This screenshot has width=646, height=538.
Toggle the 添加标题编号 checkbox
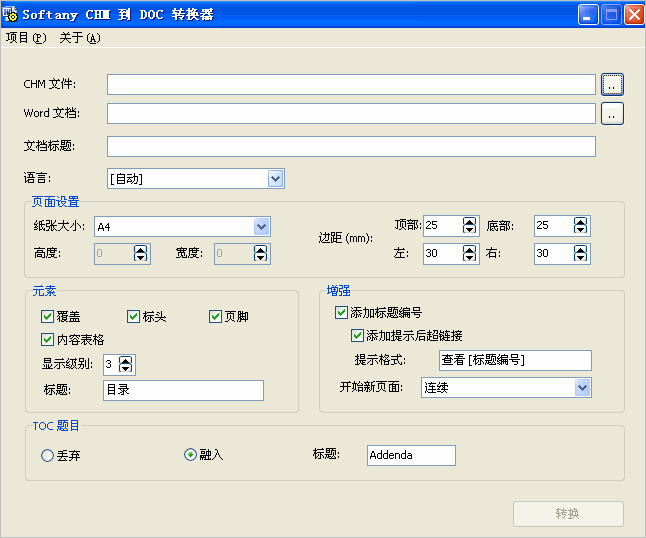pyautogui.click(x=341, y=312)
